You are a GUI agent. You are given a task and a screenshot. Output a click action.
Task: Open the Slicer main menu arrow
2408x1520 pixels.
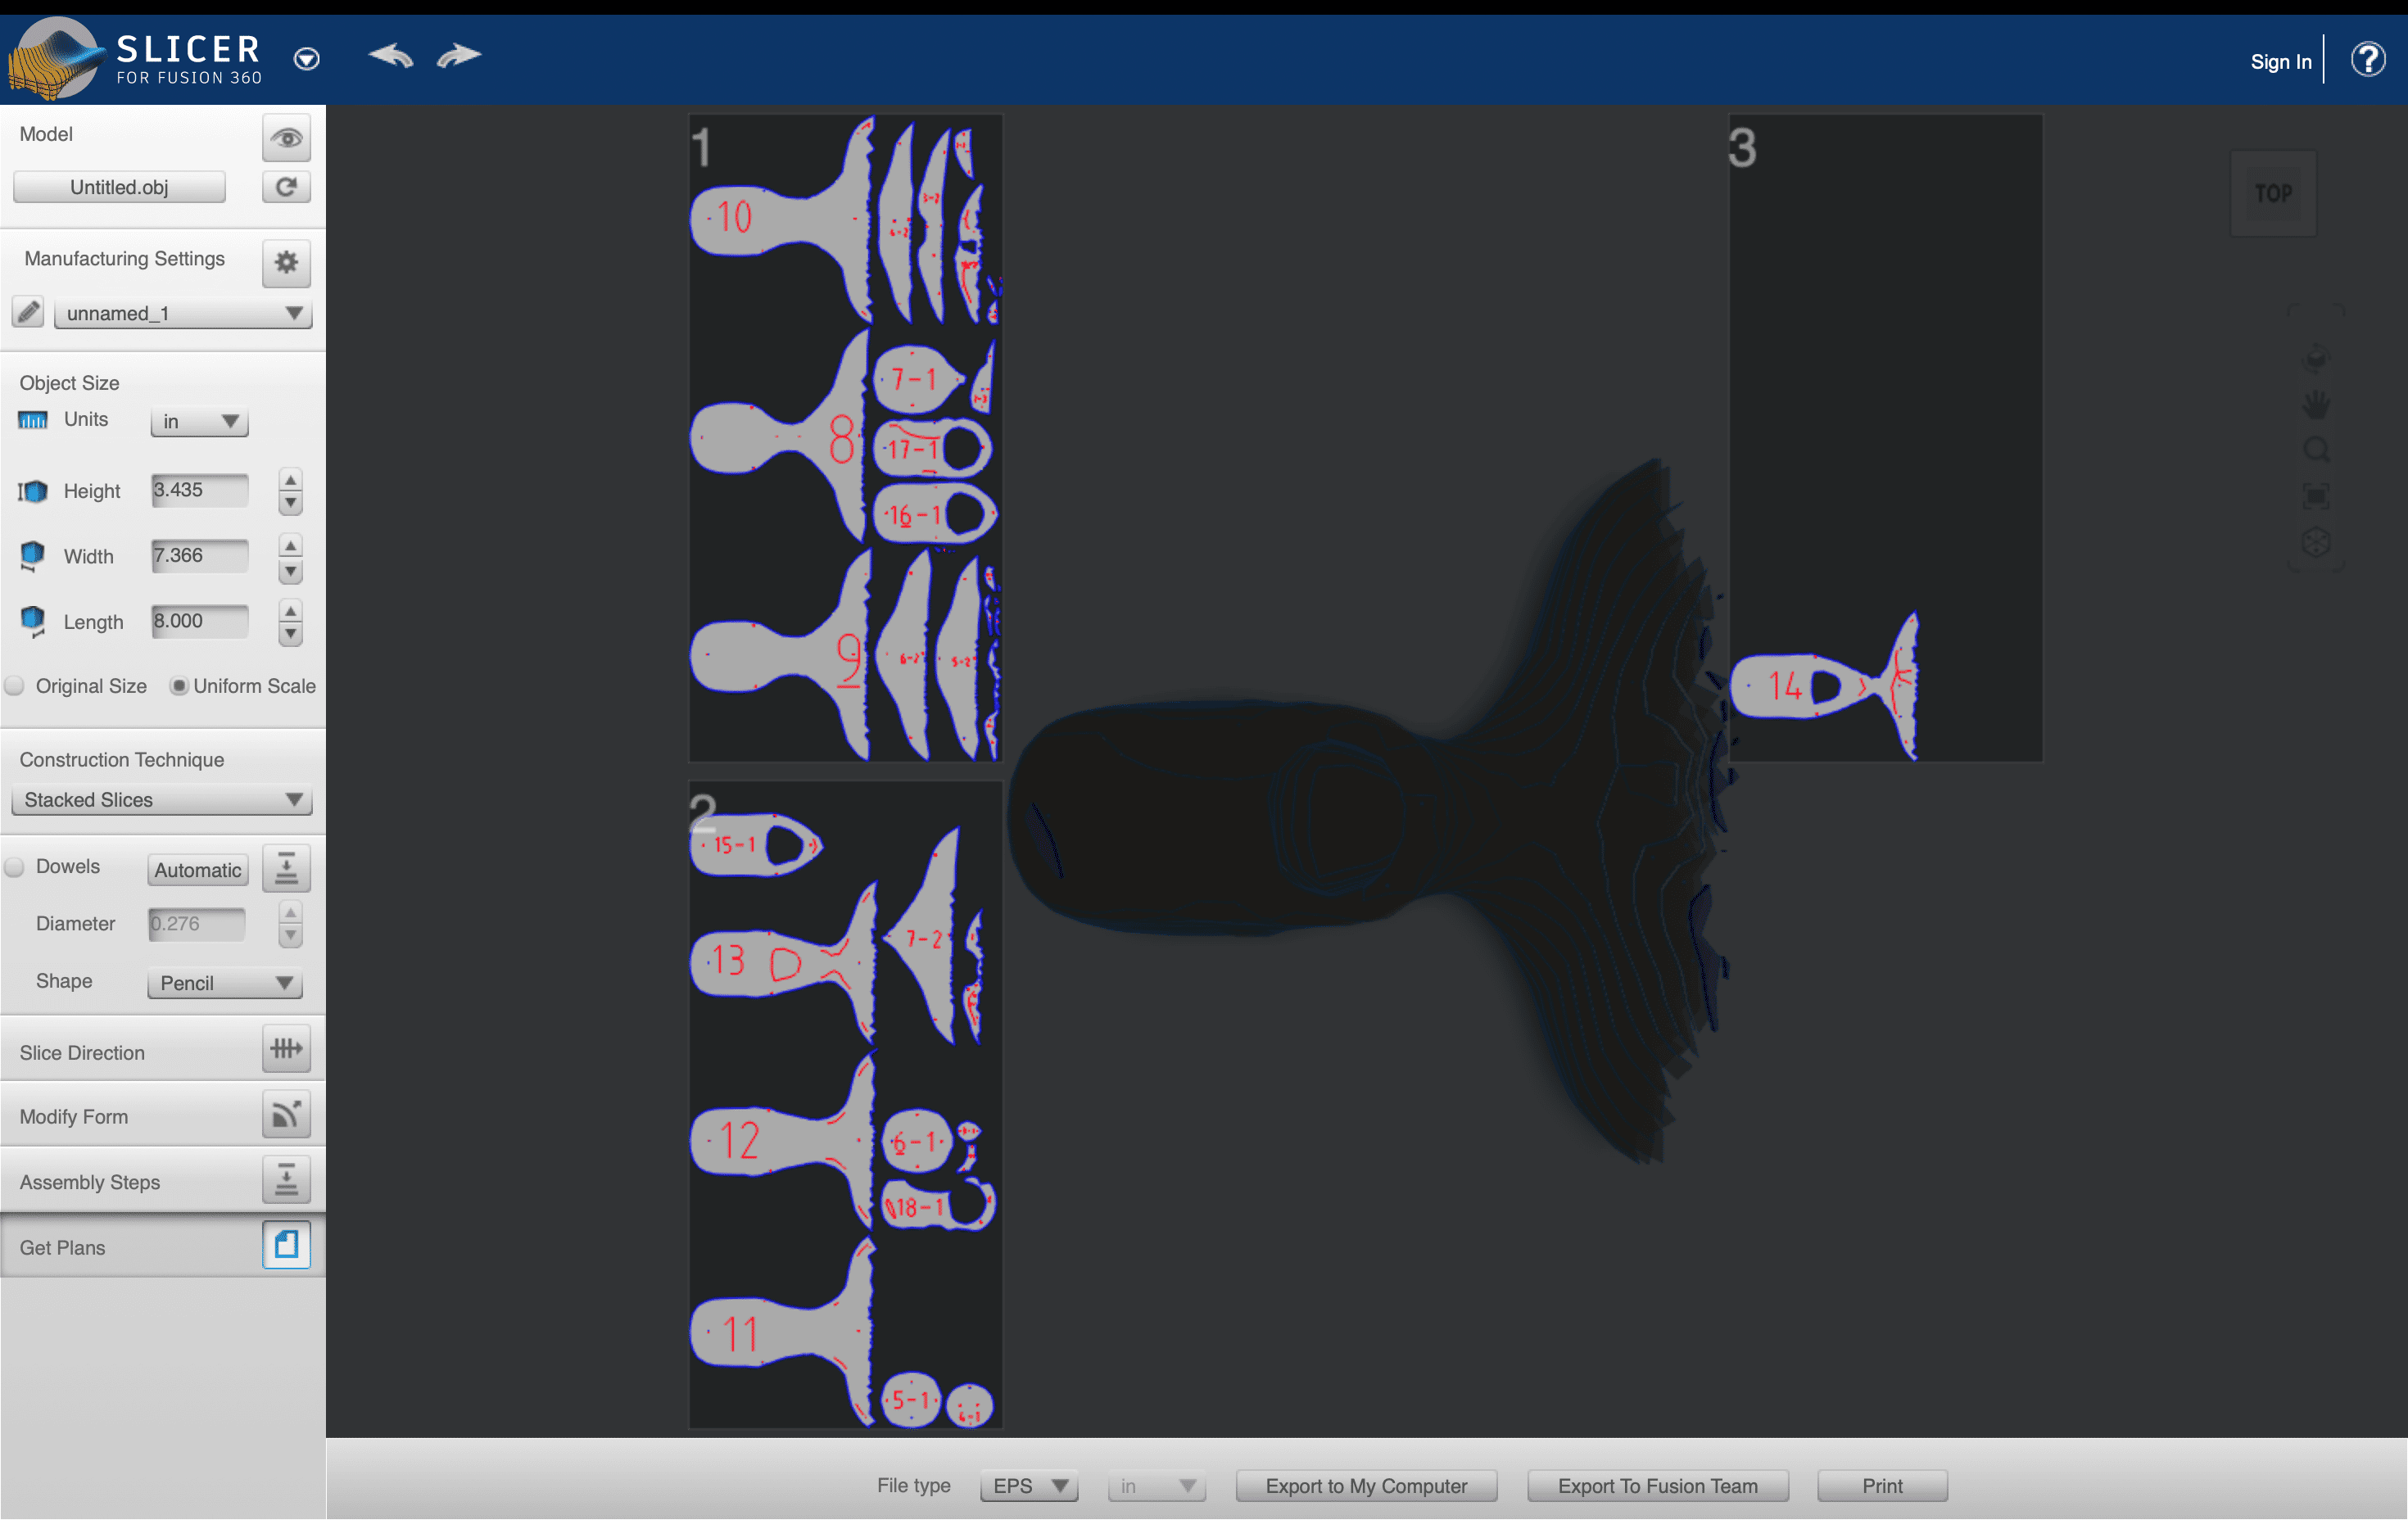tap(307, 59)
